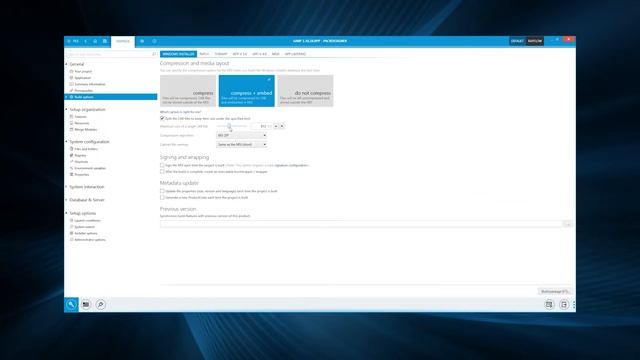640x360 pixels.
Task: Click the Build package button
Action: 555,291
